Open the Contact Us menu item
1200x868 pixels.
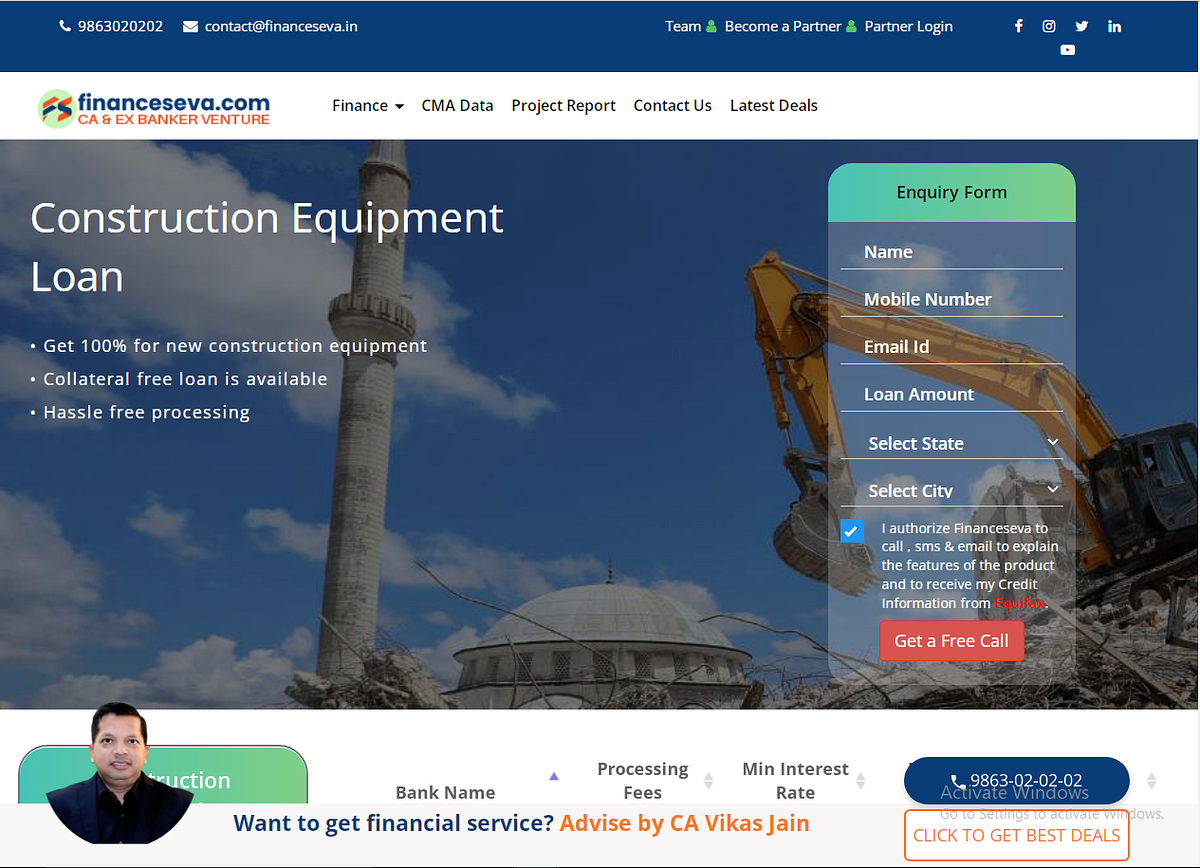[672, 105]
